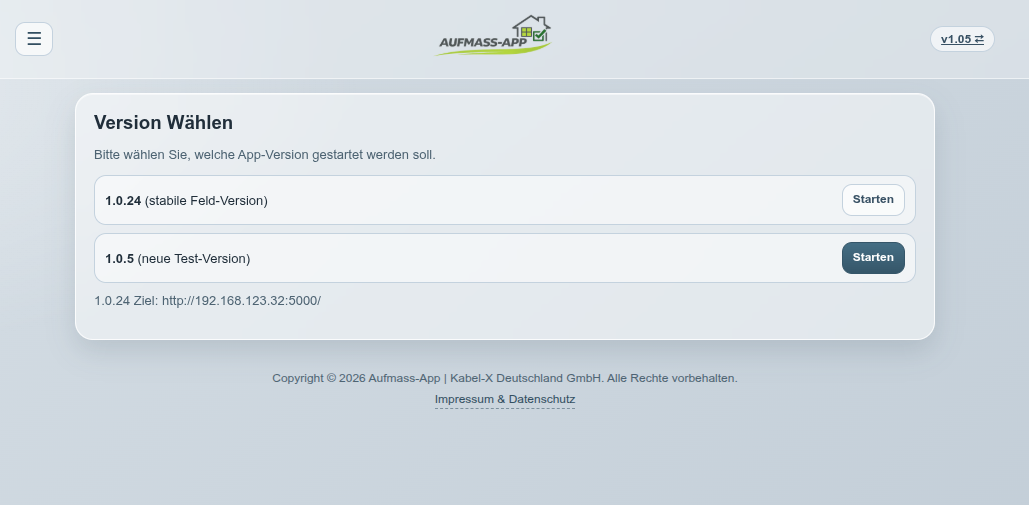Viewport: 1029px width, 505px height.
Task: Click the Version Wählen heading
Action: coord(163,123)
